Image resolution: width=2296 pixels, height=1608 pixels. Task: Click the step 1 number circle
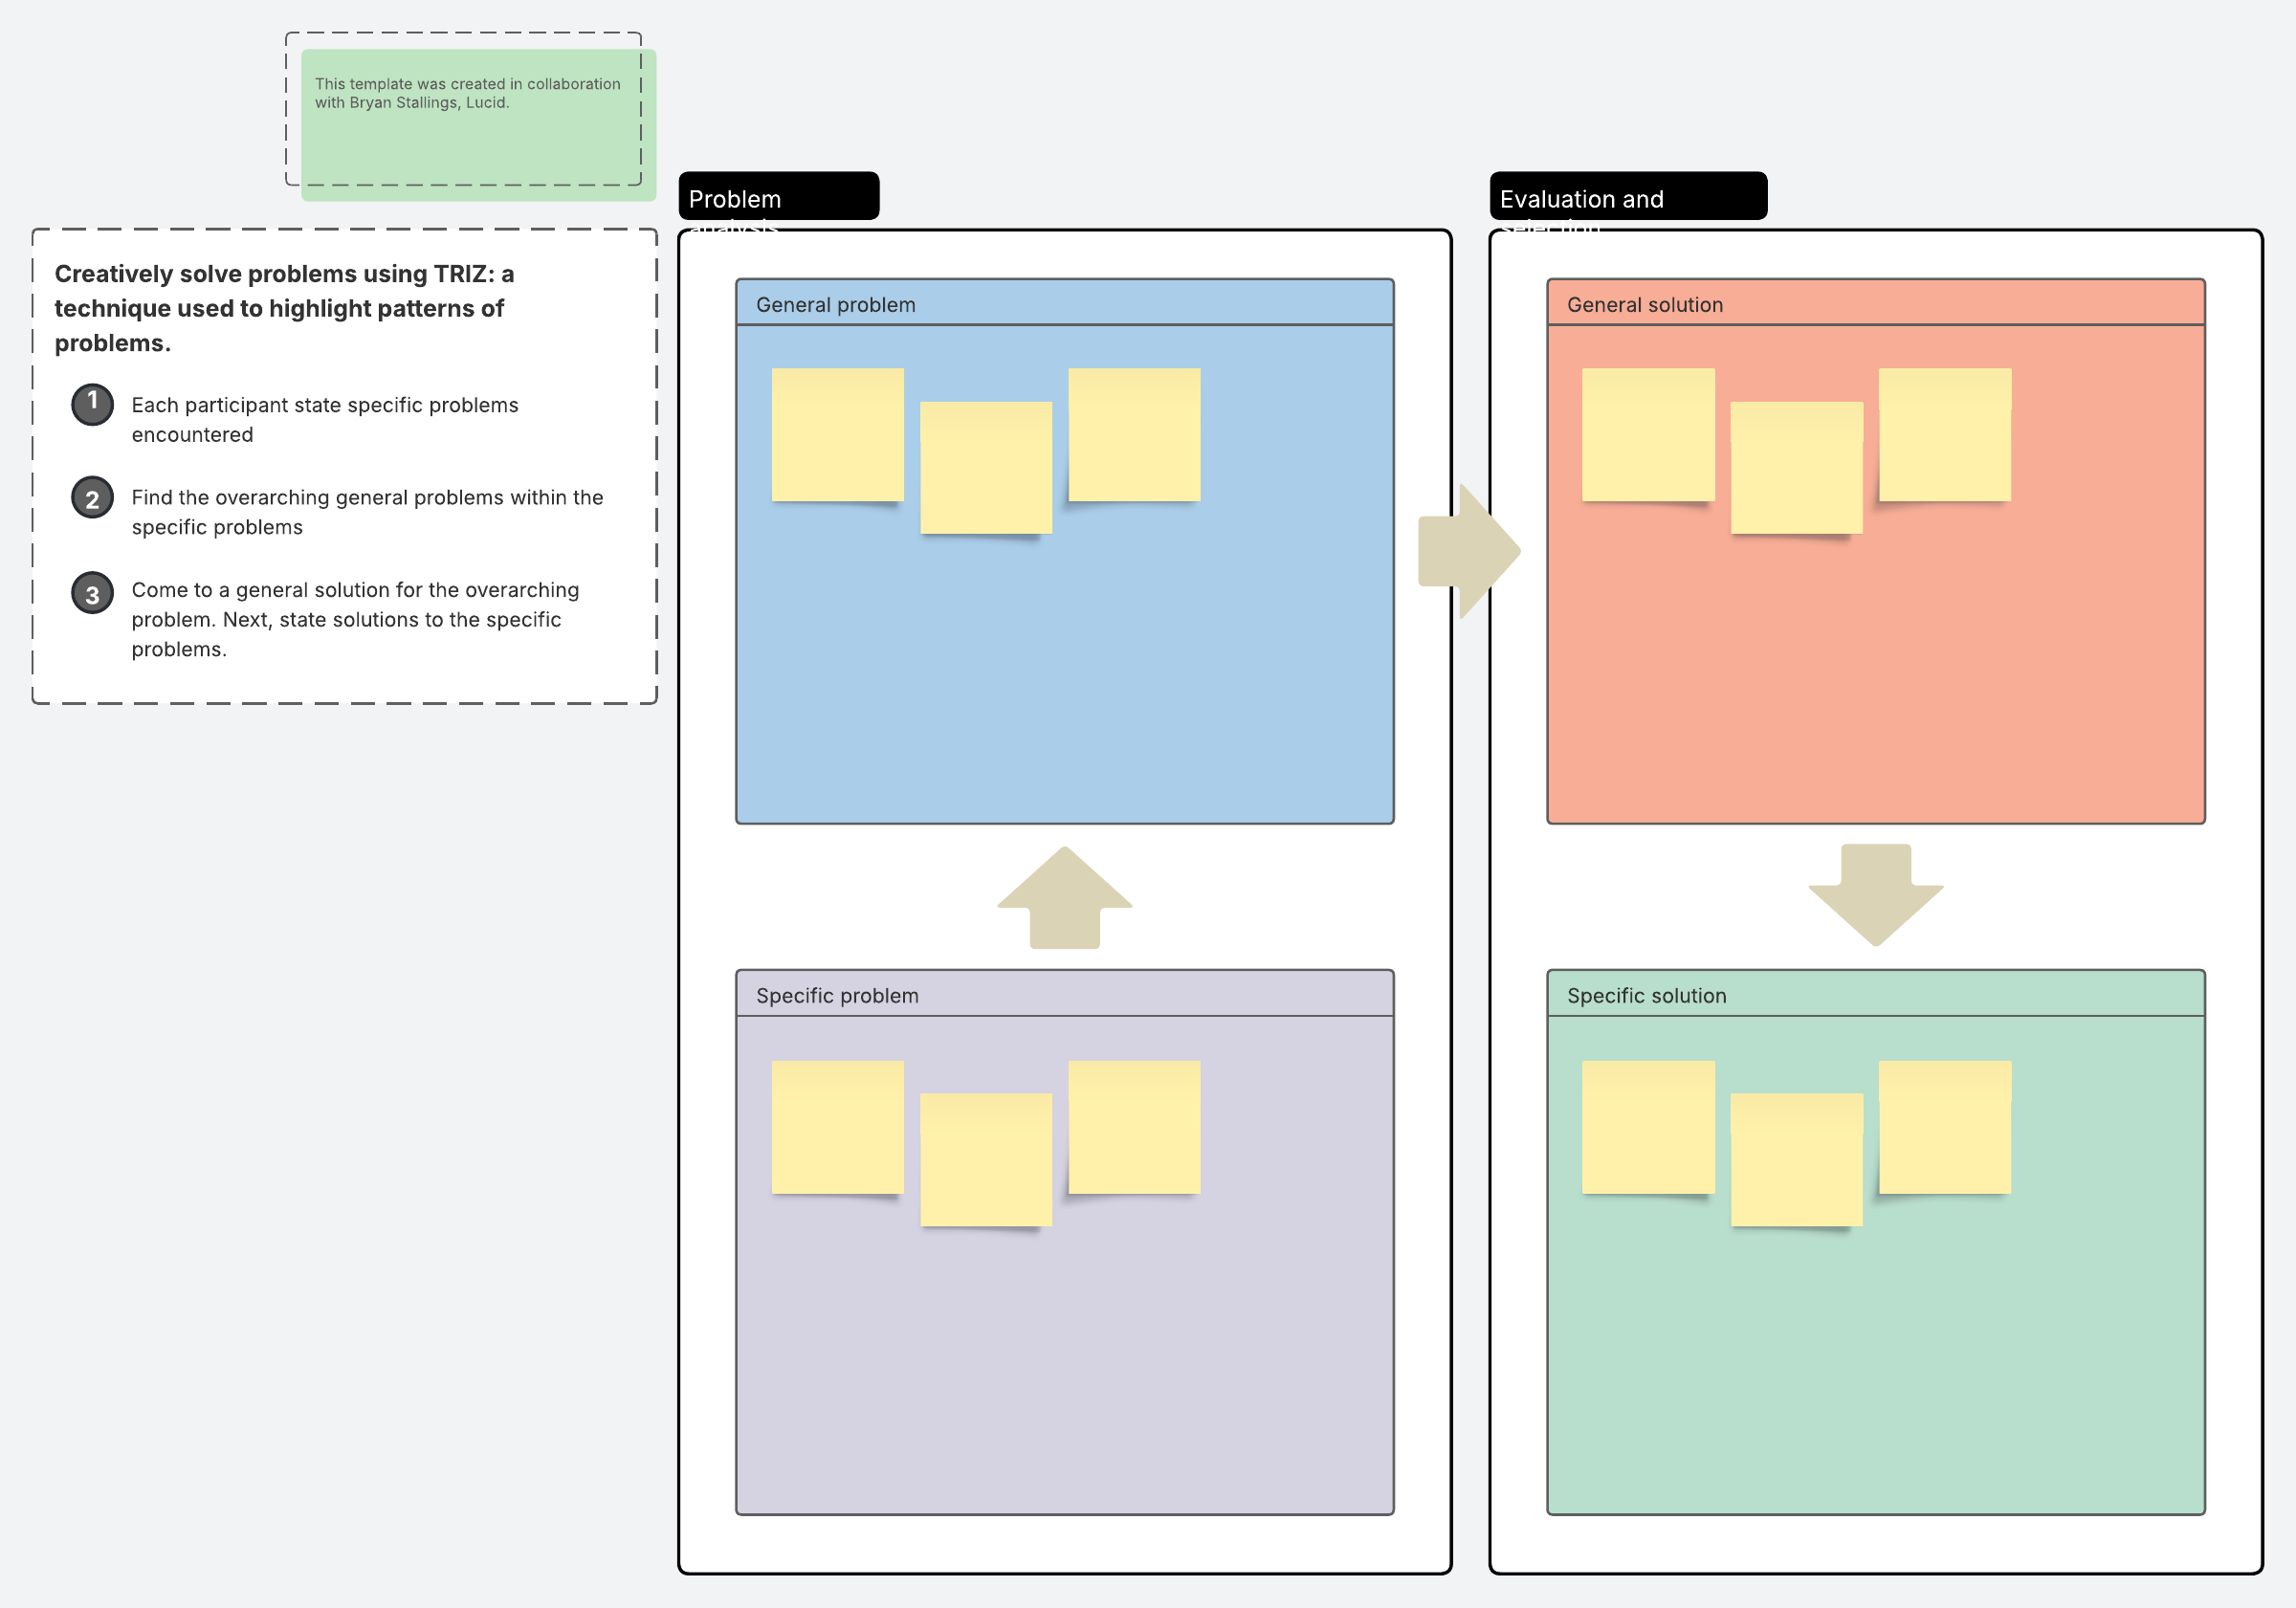point(92,404)
